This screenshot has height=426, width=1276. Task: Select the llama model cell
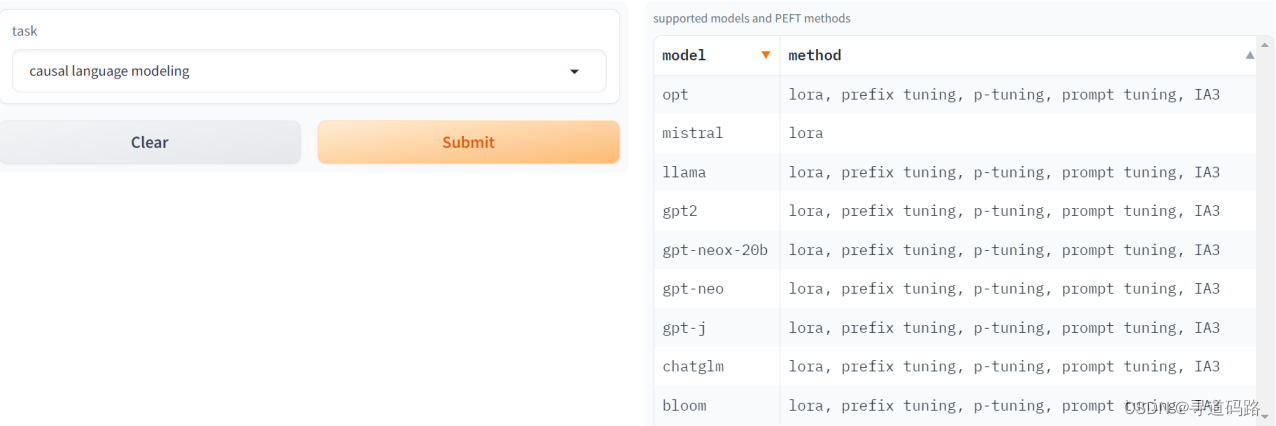(x=717, y=172)
